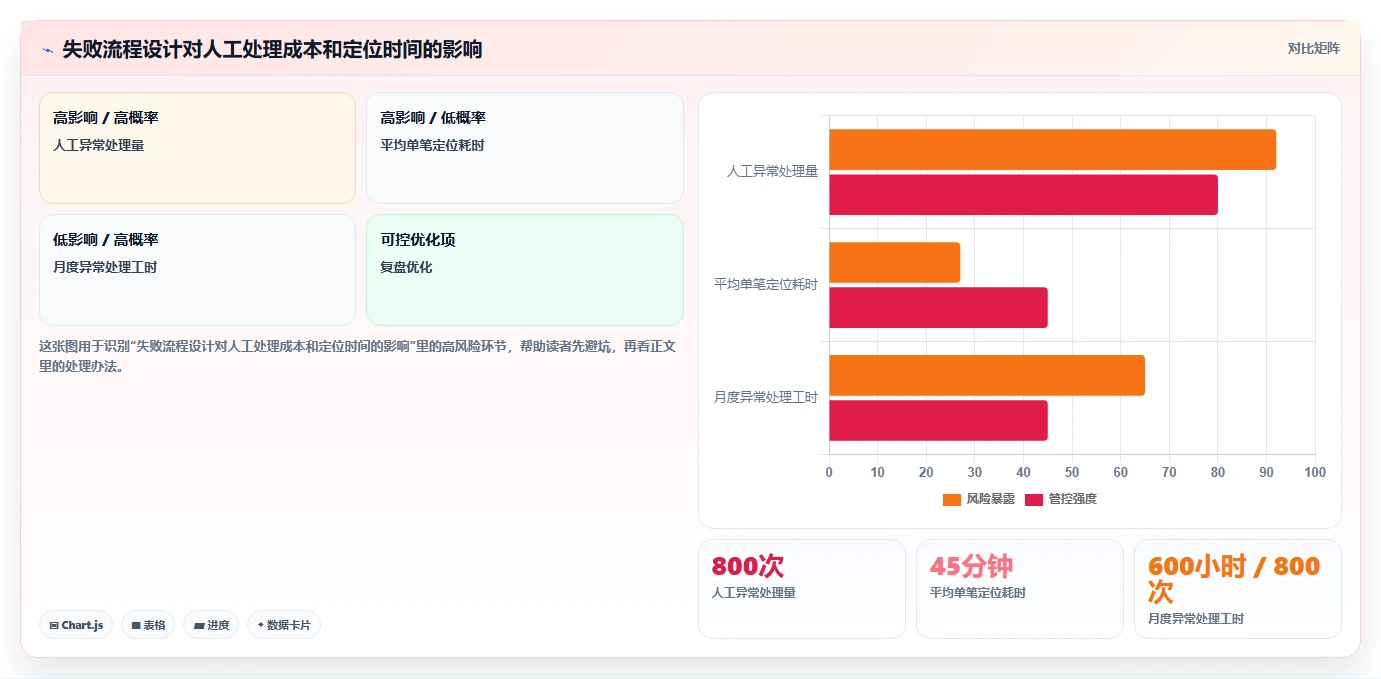Click the title 失败流程设计对人工处理成本和定位时间的影响
The width and height of the screenshot is (1381, 679).
pyautogui.click(x=272, y=49)
